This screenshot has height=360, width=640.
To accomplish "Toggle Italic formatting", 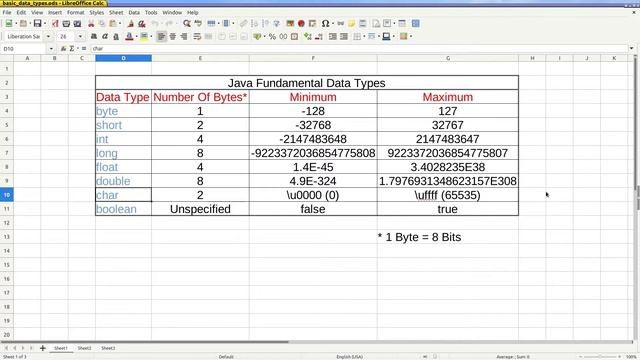I will (105, 37).
